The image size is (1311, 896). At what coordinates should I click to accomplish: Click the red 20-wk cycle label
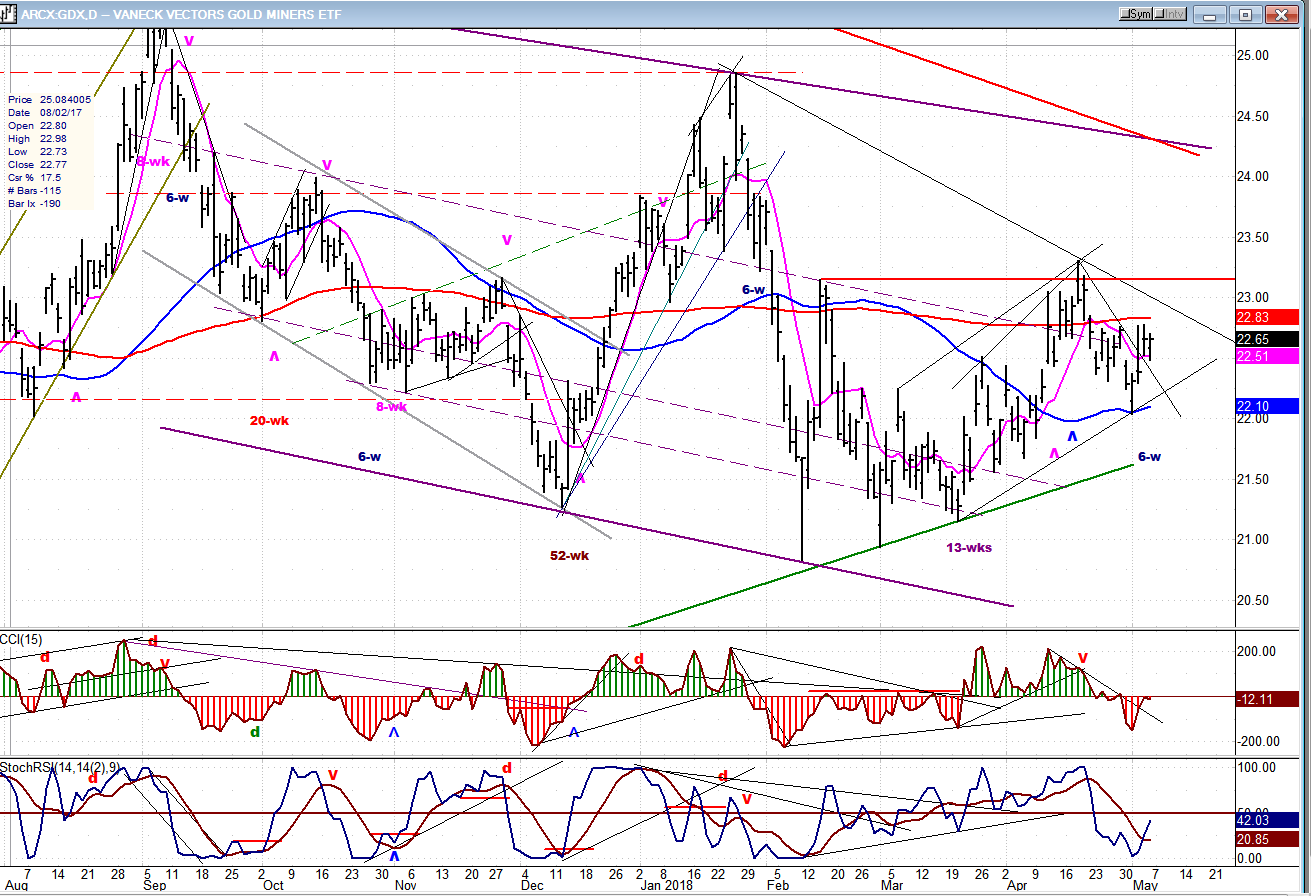[269, 420]
